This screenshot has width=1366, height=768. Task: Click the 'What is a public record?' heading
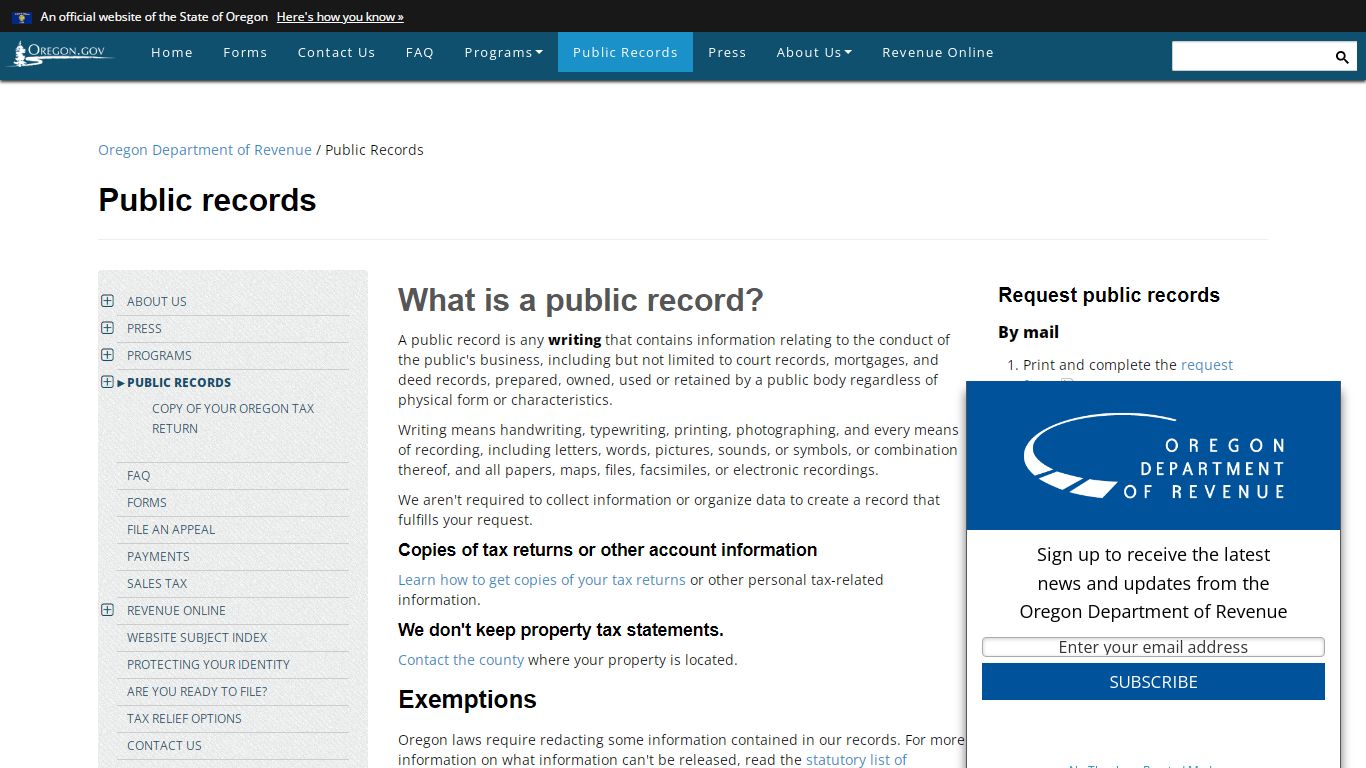tap(581, 300)
